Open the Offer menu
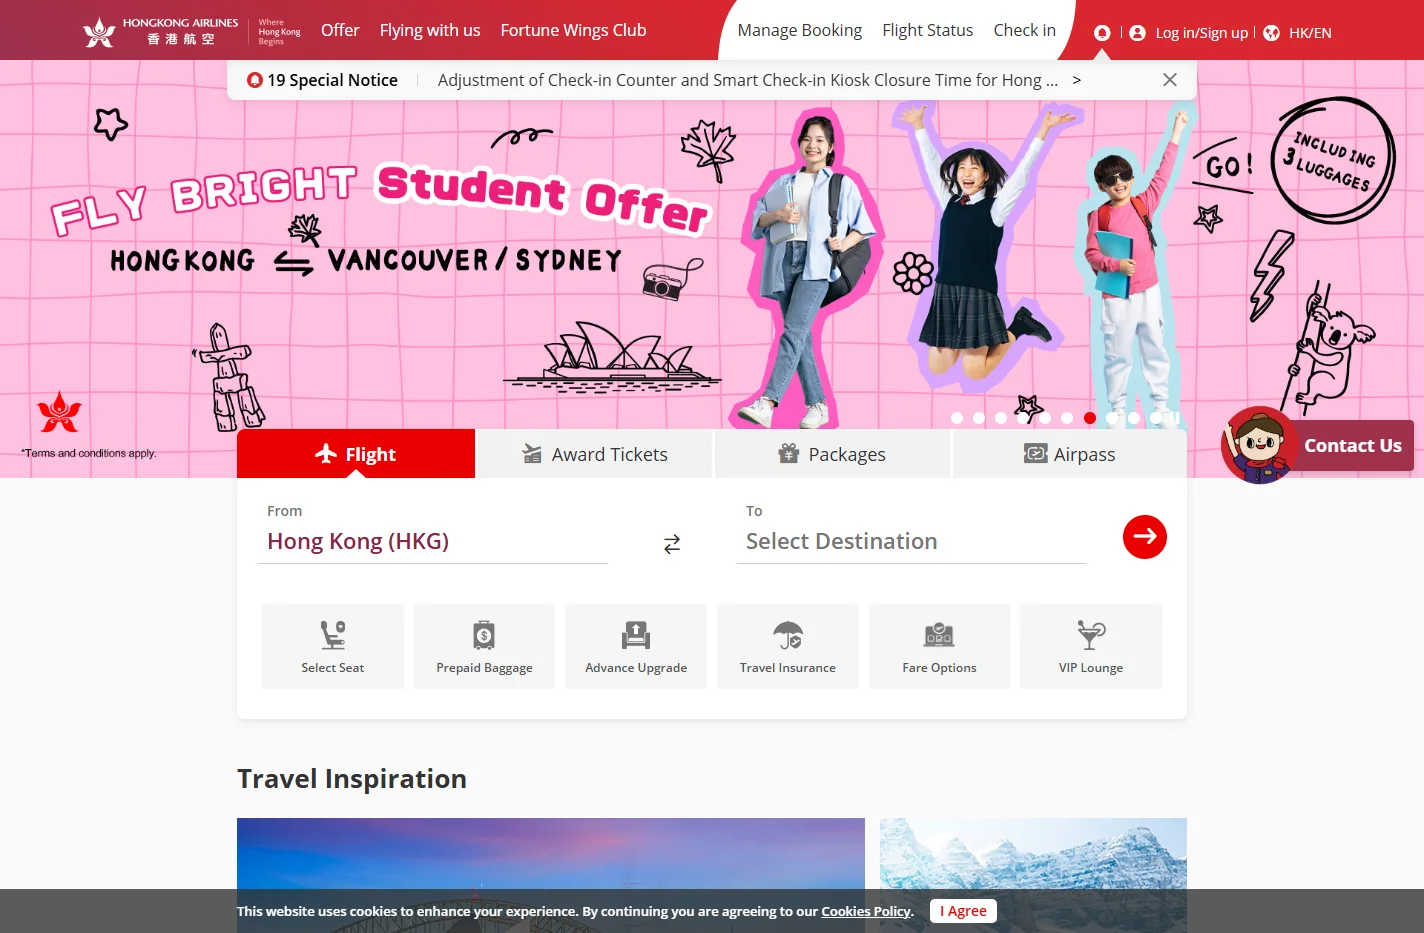Screen dimensions: 1424x933 [340, 30]
